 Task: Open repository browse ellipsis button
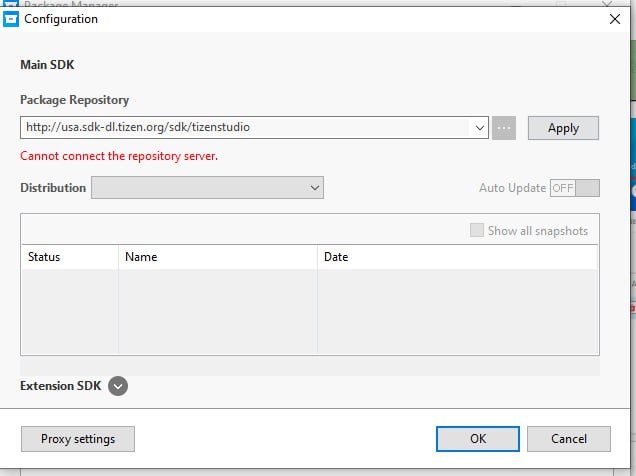click(x=504, y=128)
